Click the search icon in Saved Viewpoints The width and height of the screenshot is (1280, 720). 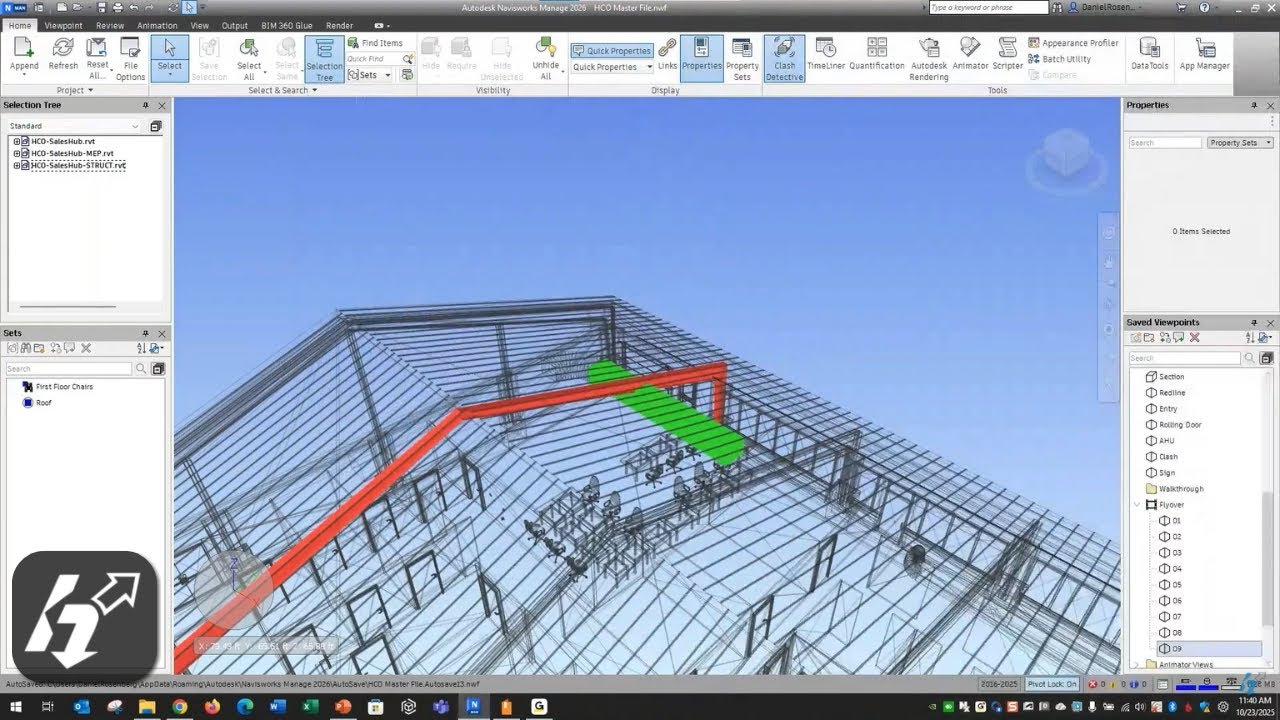coord(1250,358)
